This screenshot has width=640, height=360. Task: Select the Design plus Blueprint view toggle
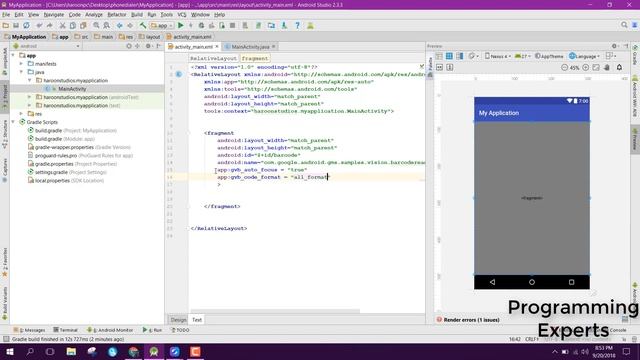pyautogui.click(x=460, y=56)
